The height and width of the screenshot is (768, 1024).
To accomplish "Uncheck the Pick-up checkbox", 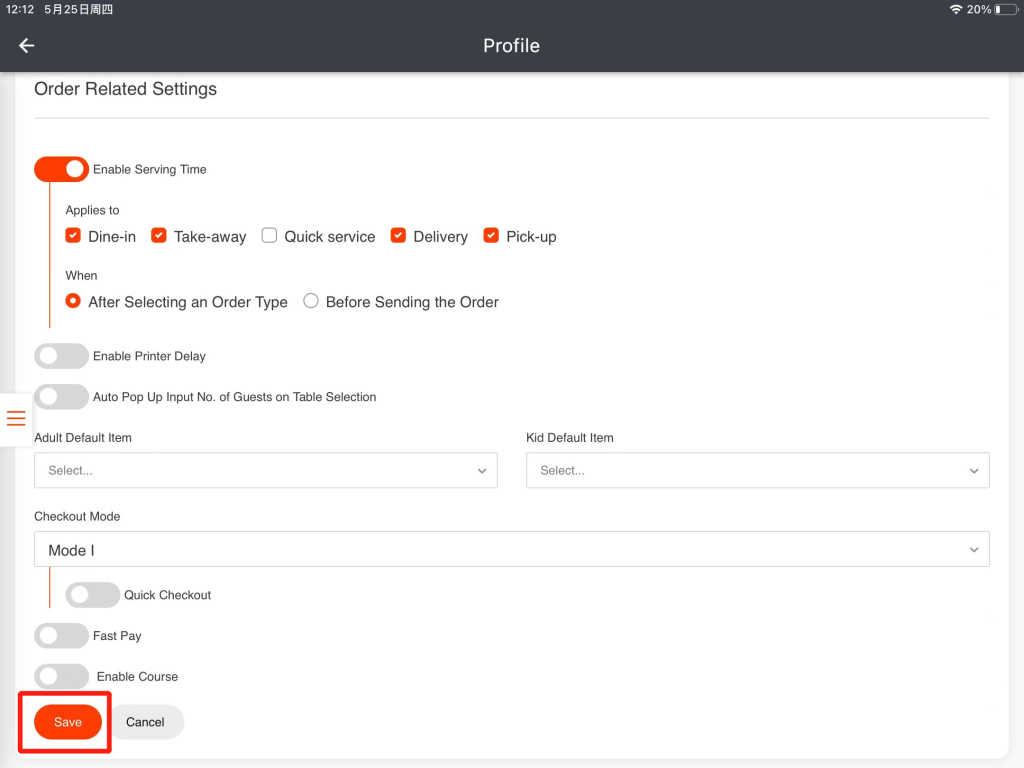I will 491,236.
